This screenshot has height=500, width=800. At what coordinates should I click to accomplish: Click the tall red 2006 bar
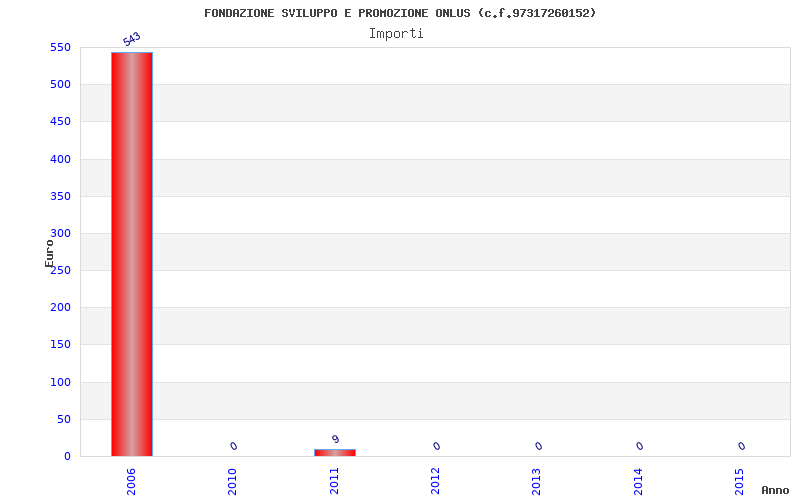point(132,254)
